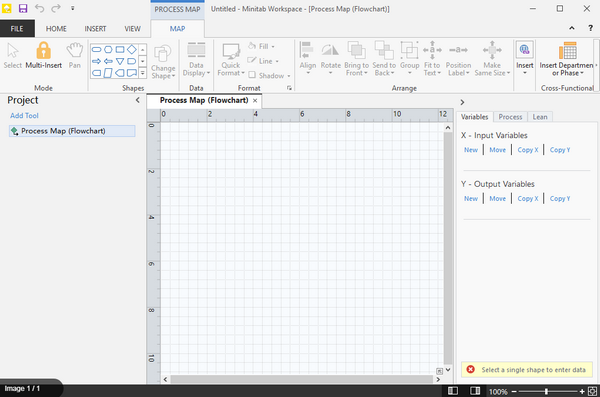Click New under Y - Output Variables
The image size is (600, 397).
[x=471, y=198]
